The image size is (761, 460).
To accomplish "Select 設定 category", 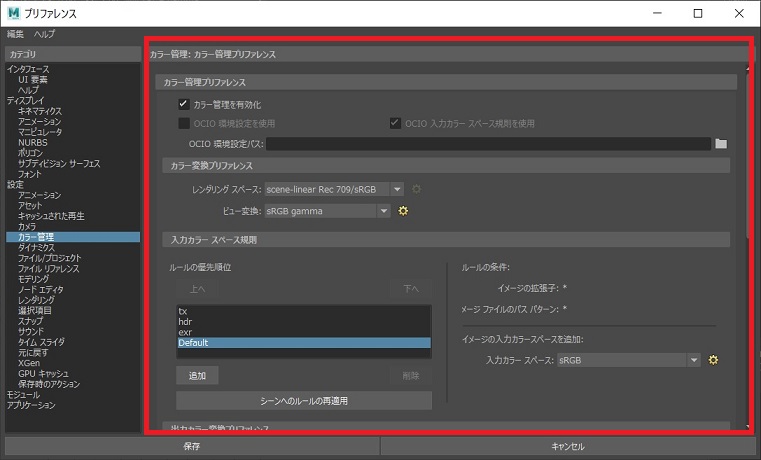I will coord(15,184).
